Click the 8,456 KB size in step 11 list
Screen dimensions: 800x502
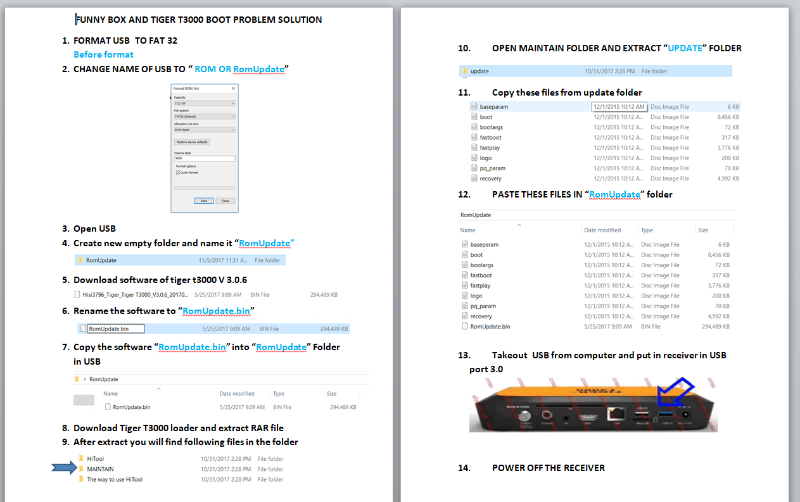click(728, 117)
